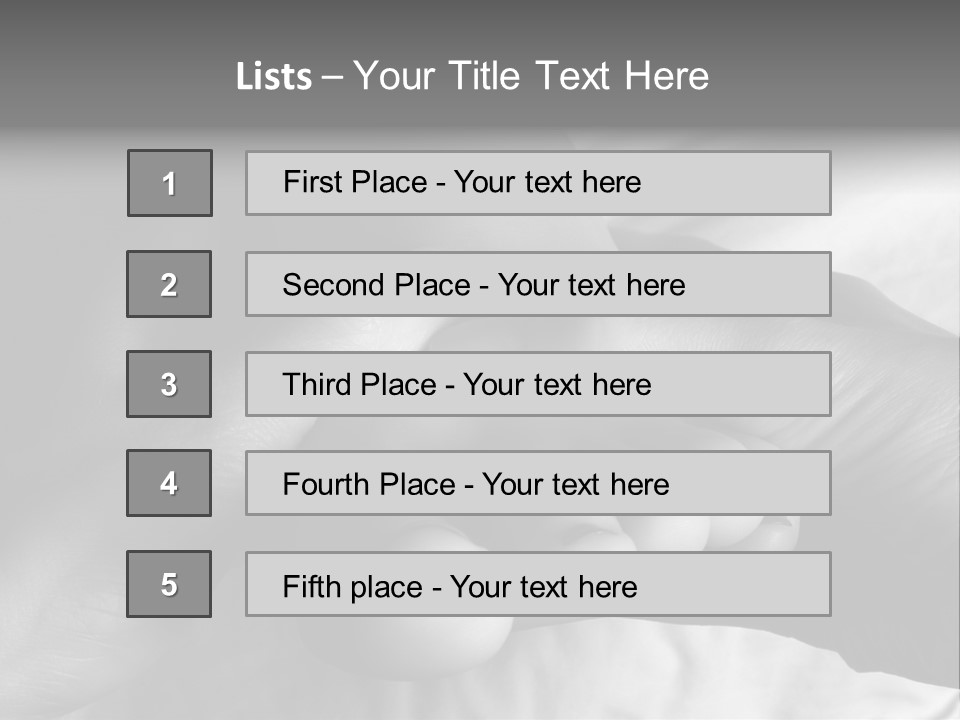Click the bold word Lists in title
The width and height of the screenshot is (960, 720).
pyautogui.click(x=274, y=76)
